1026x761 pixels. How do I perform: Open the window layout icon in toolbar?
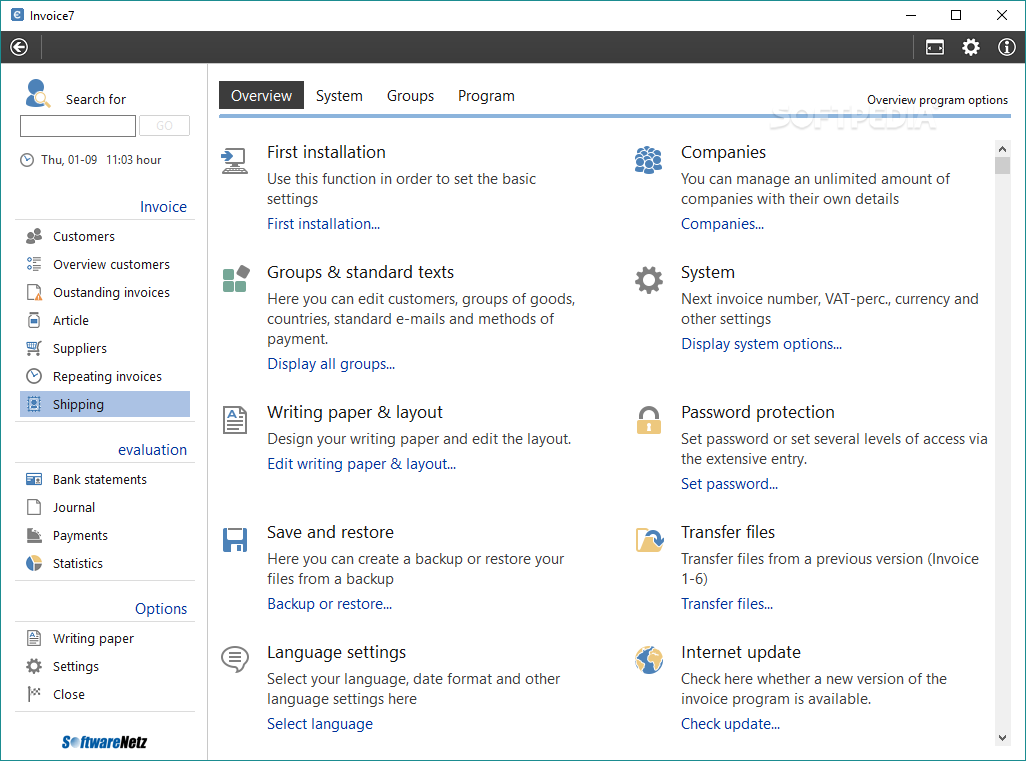pos(934,47)
